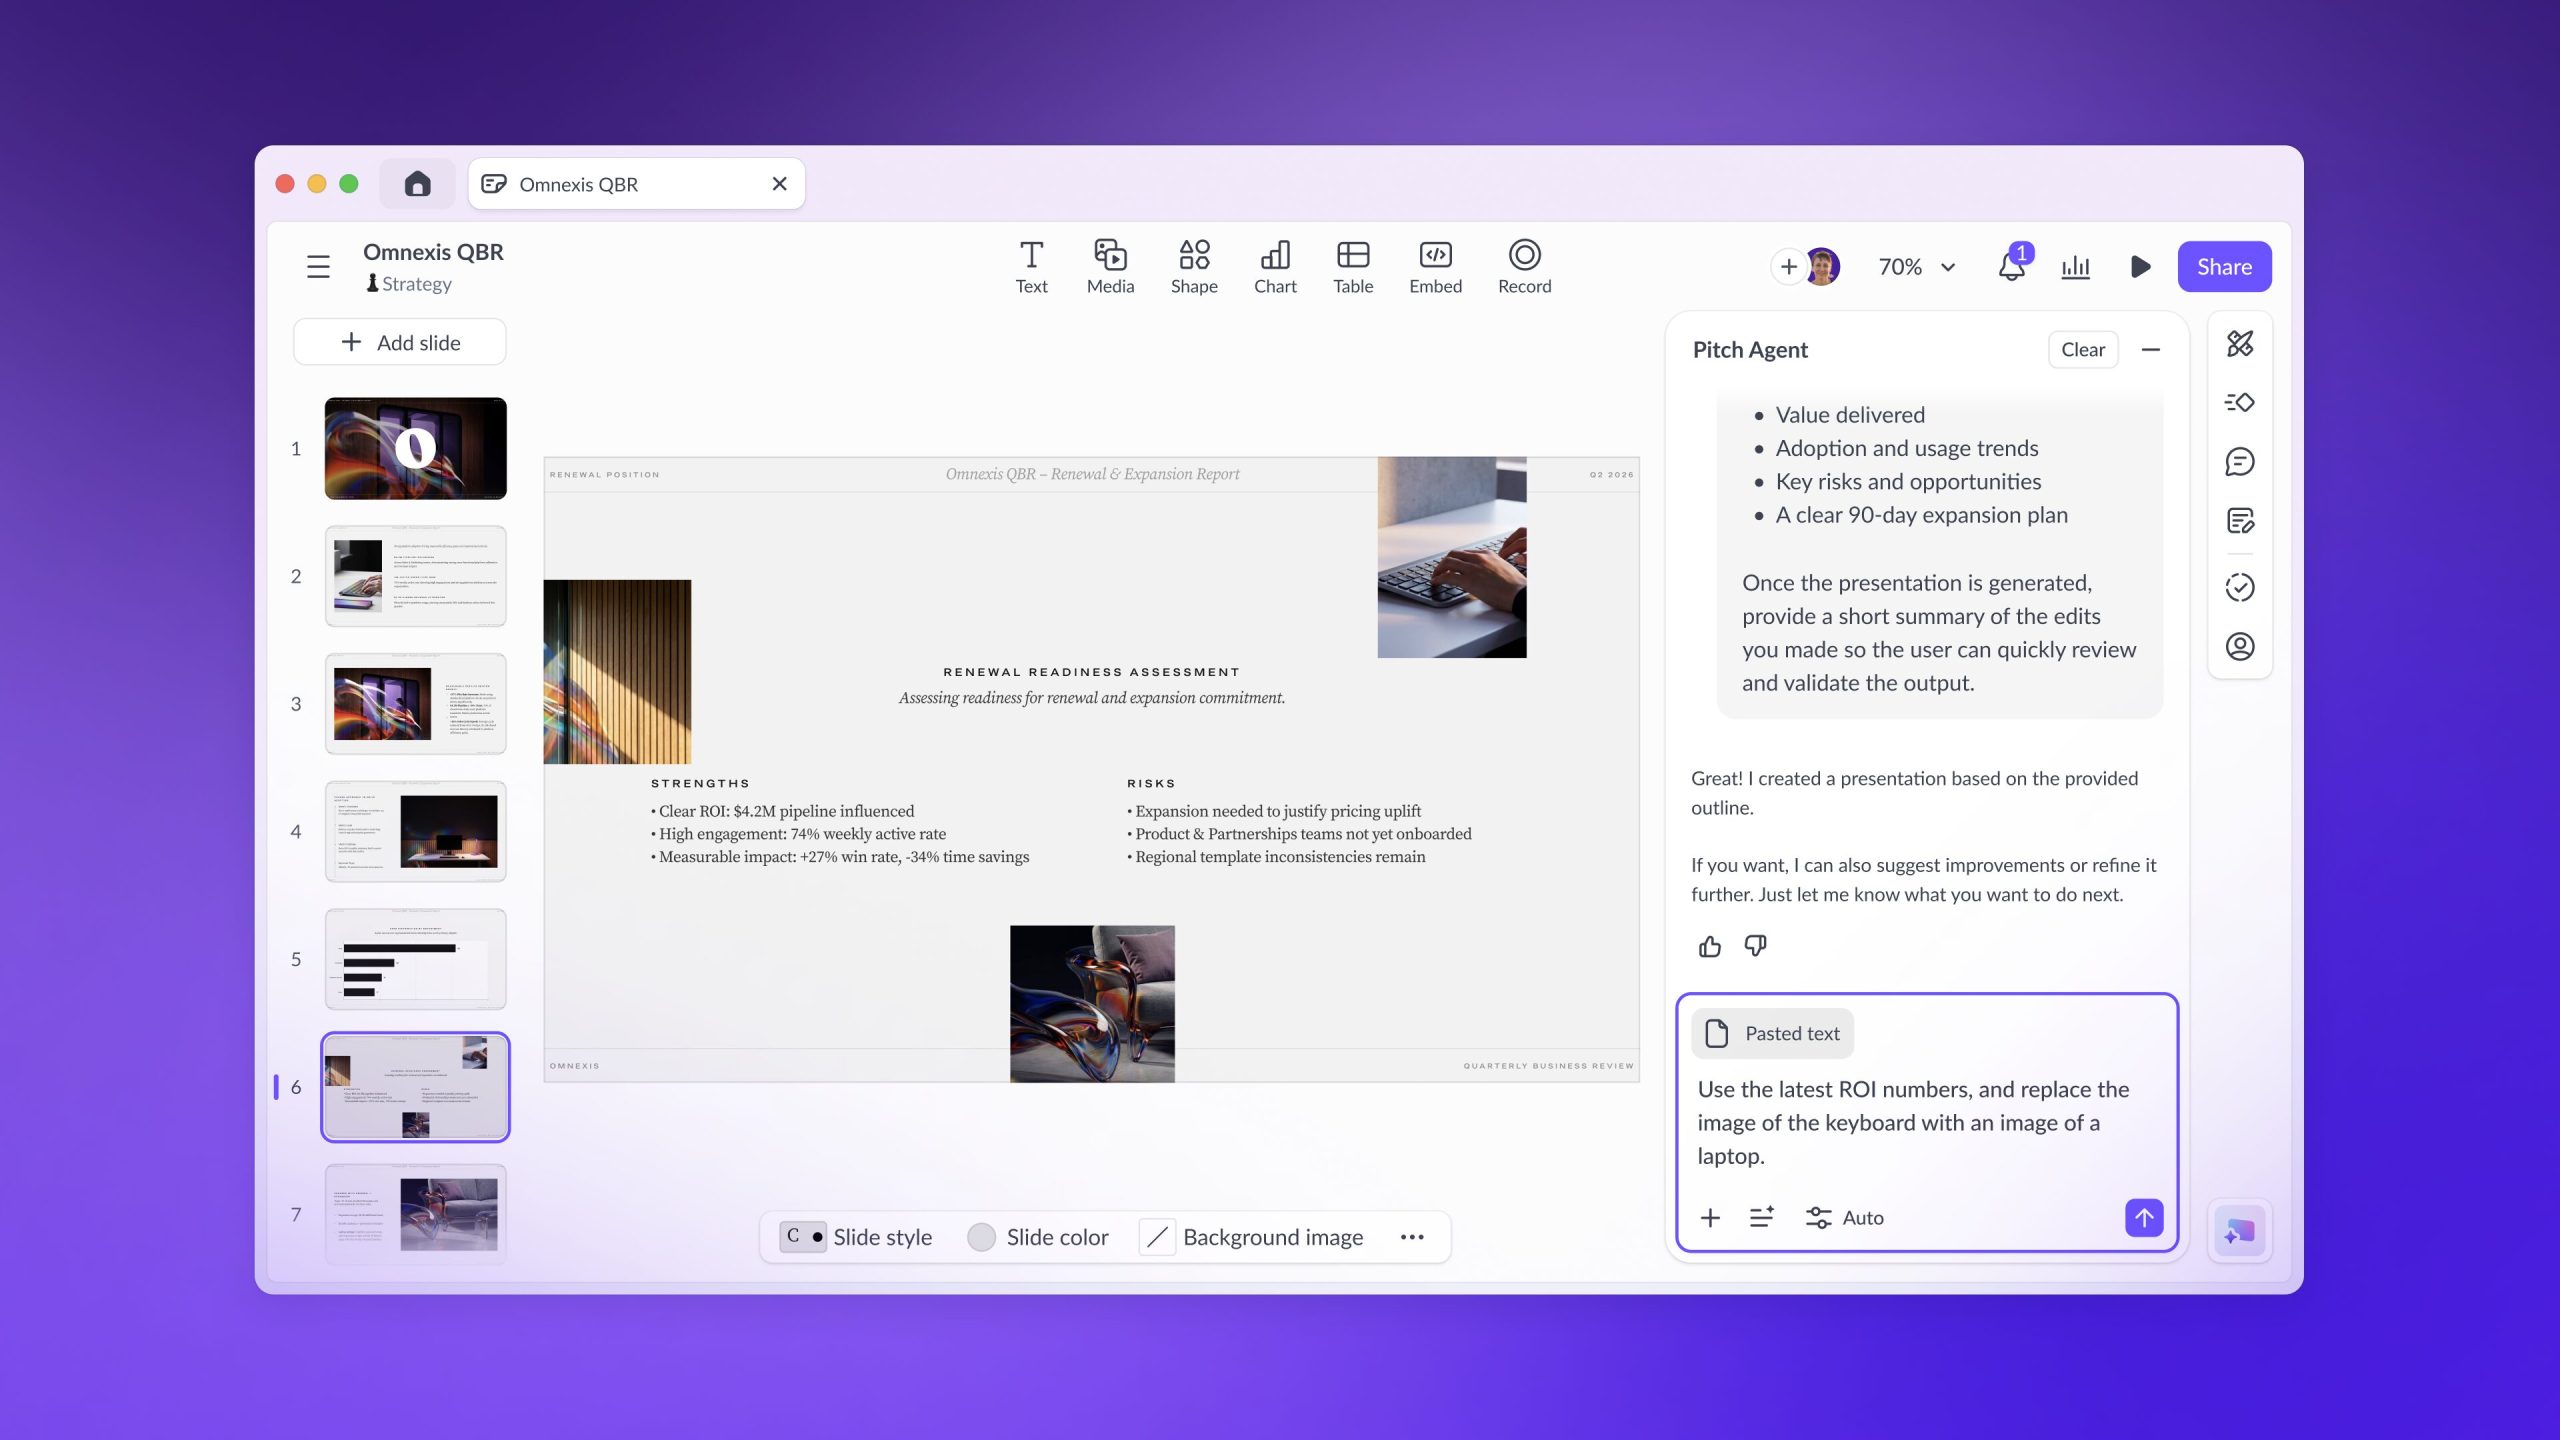Click the Share button
The image size is (2560, 1440).
click(x=2224, y=267)
